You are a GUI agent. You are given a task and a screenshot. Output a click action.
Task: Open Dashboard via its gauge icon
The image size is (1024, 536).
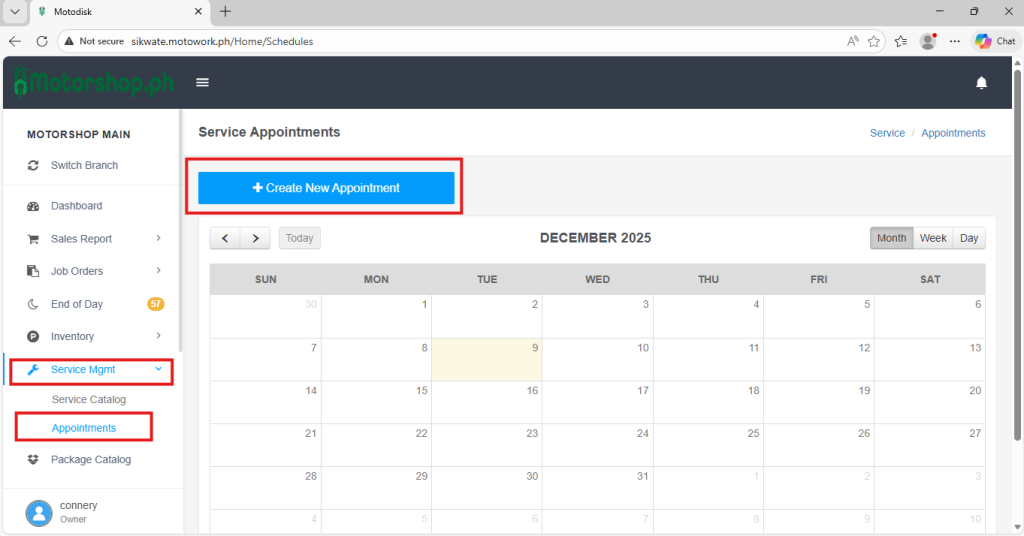(x=33, y=206)
